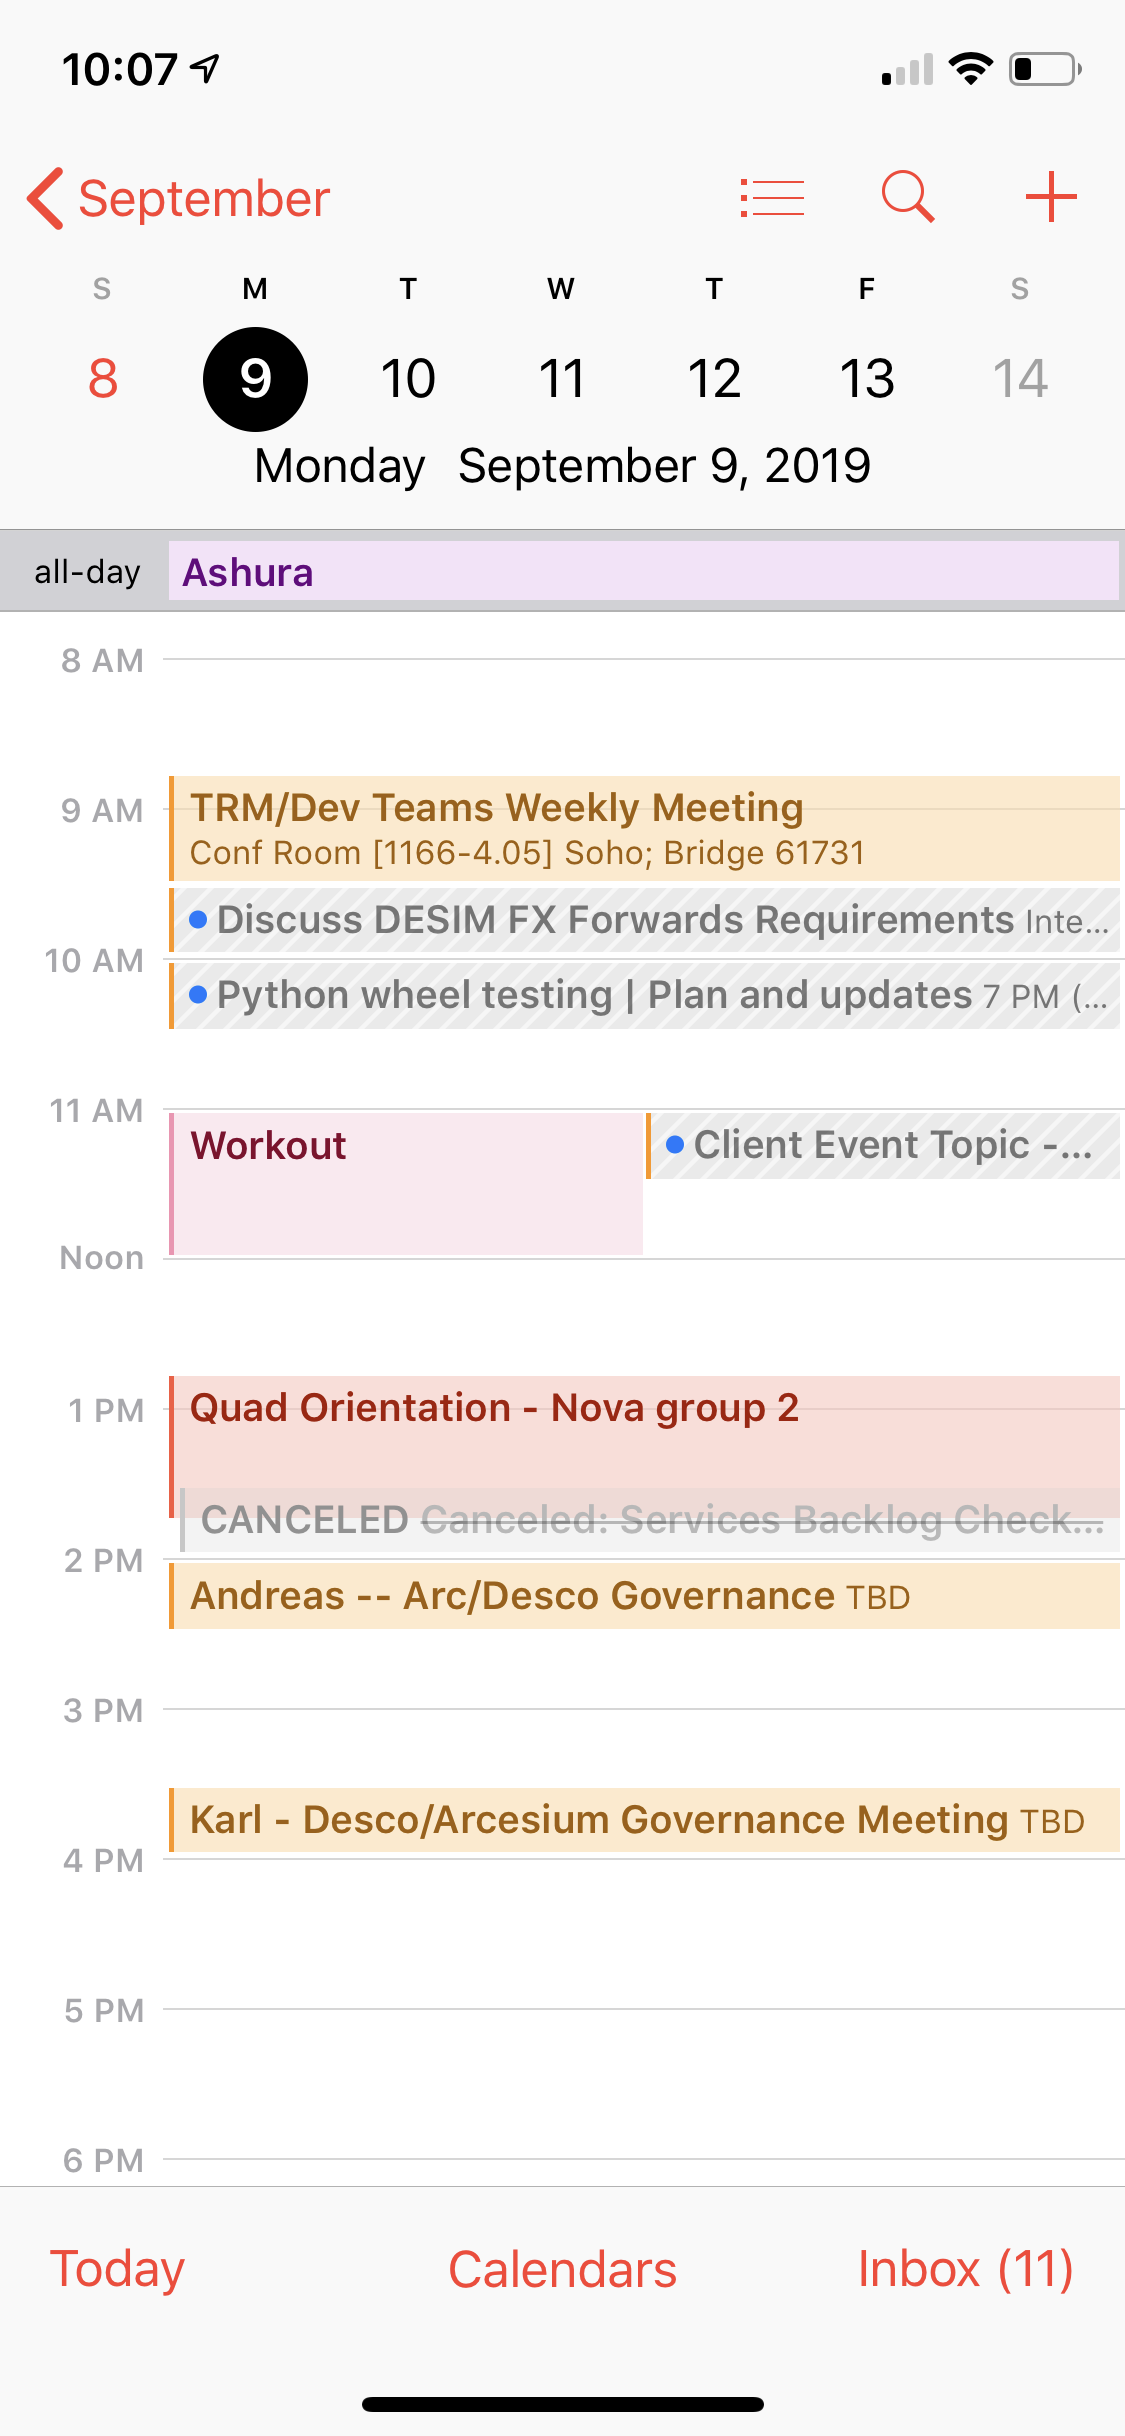Open the calendar search magnifier
Image resolution: width=1125 pixels, height=2436 pixels.
[908, 197]
